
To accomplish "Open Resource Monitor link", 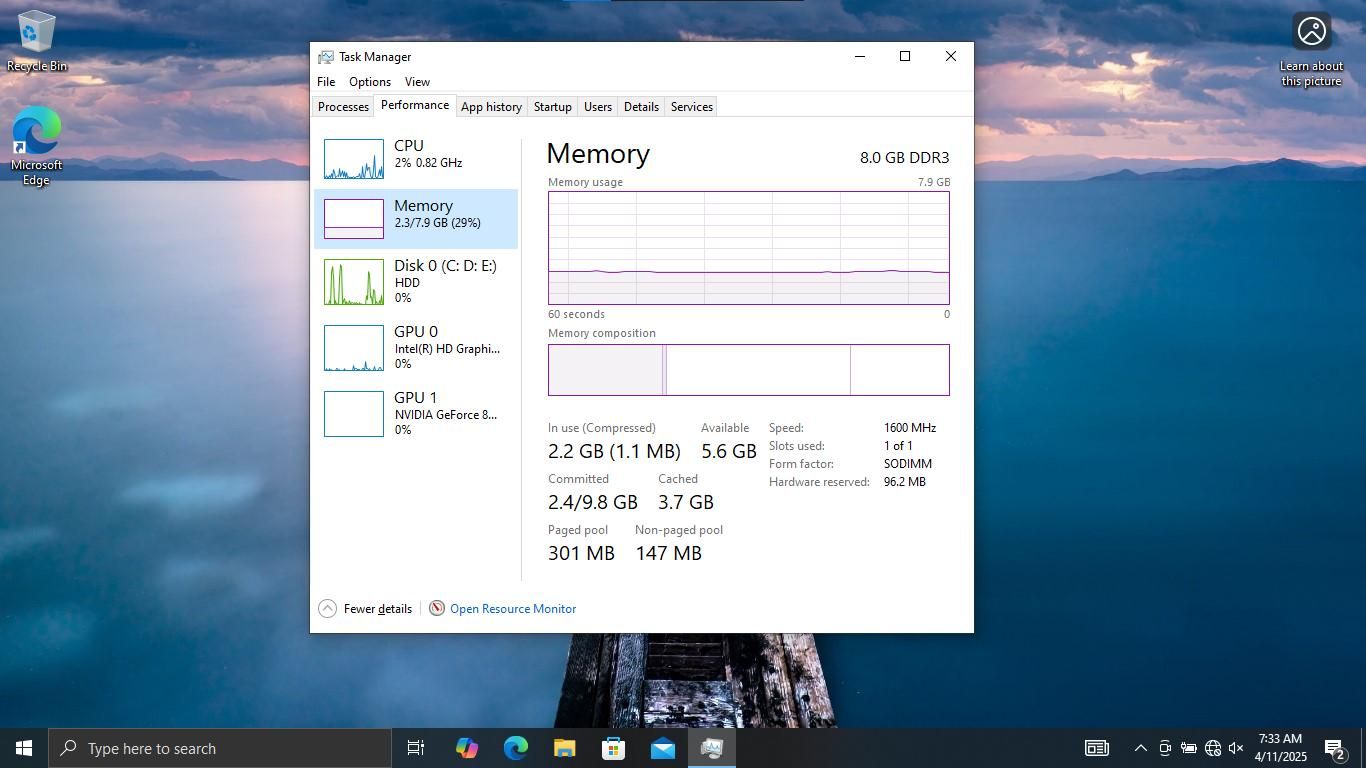I will [513, 609].
